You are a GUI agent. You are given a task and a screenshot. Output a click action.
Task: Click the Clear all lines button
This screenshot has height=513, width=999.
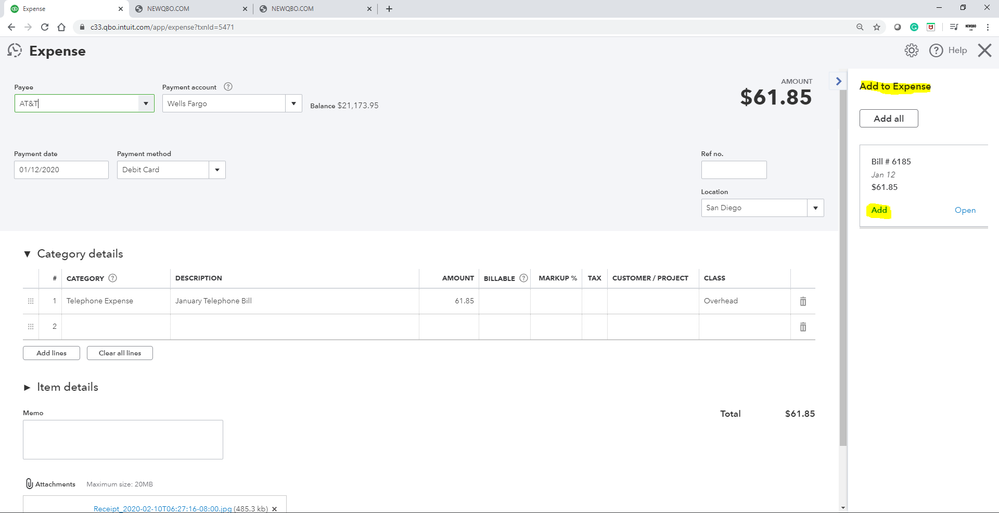120,353
